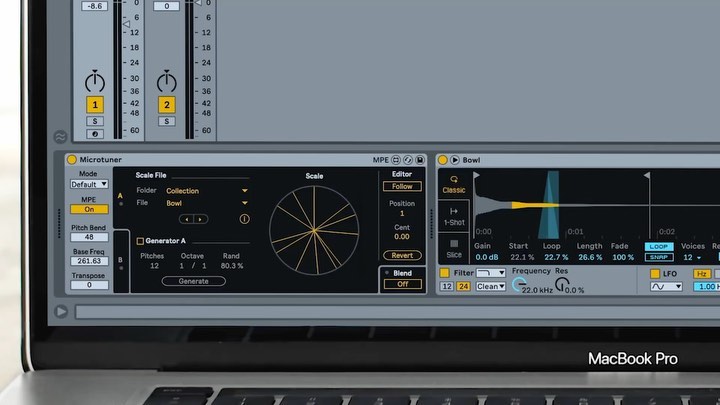The width and height of the screenshot is (720, 405).
Task: Click the track 1 arm record icon
Action: [x=95, y=133]
